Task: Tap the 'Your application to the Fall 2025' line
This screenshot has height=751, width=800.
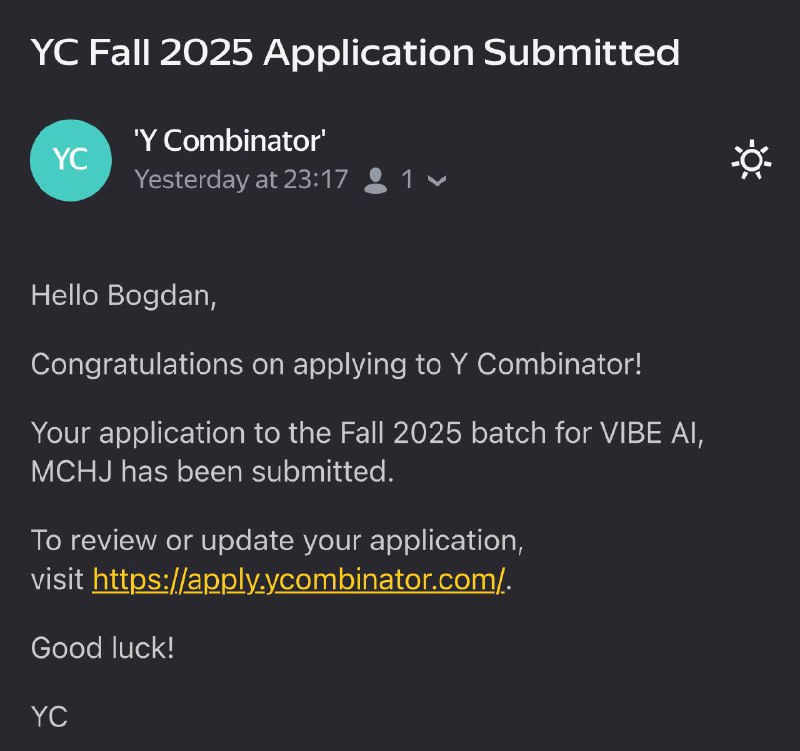Action: coord(367,433)
